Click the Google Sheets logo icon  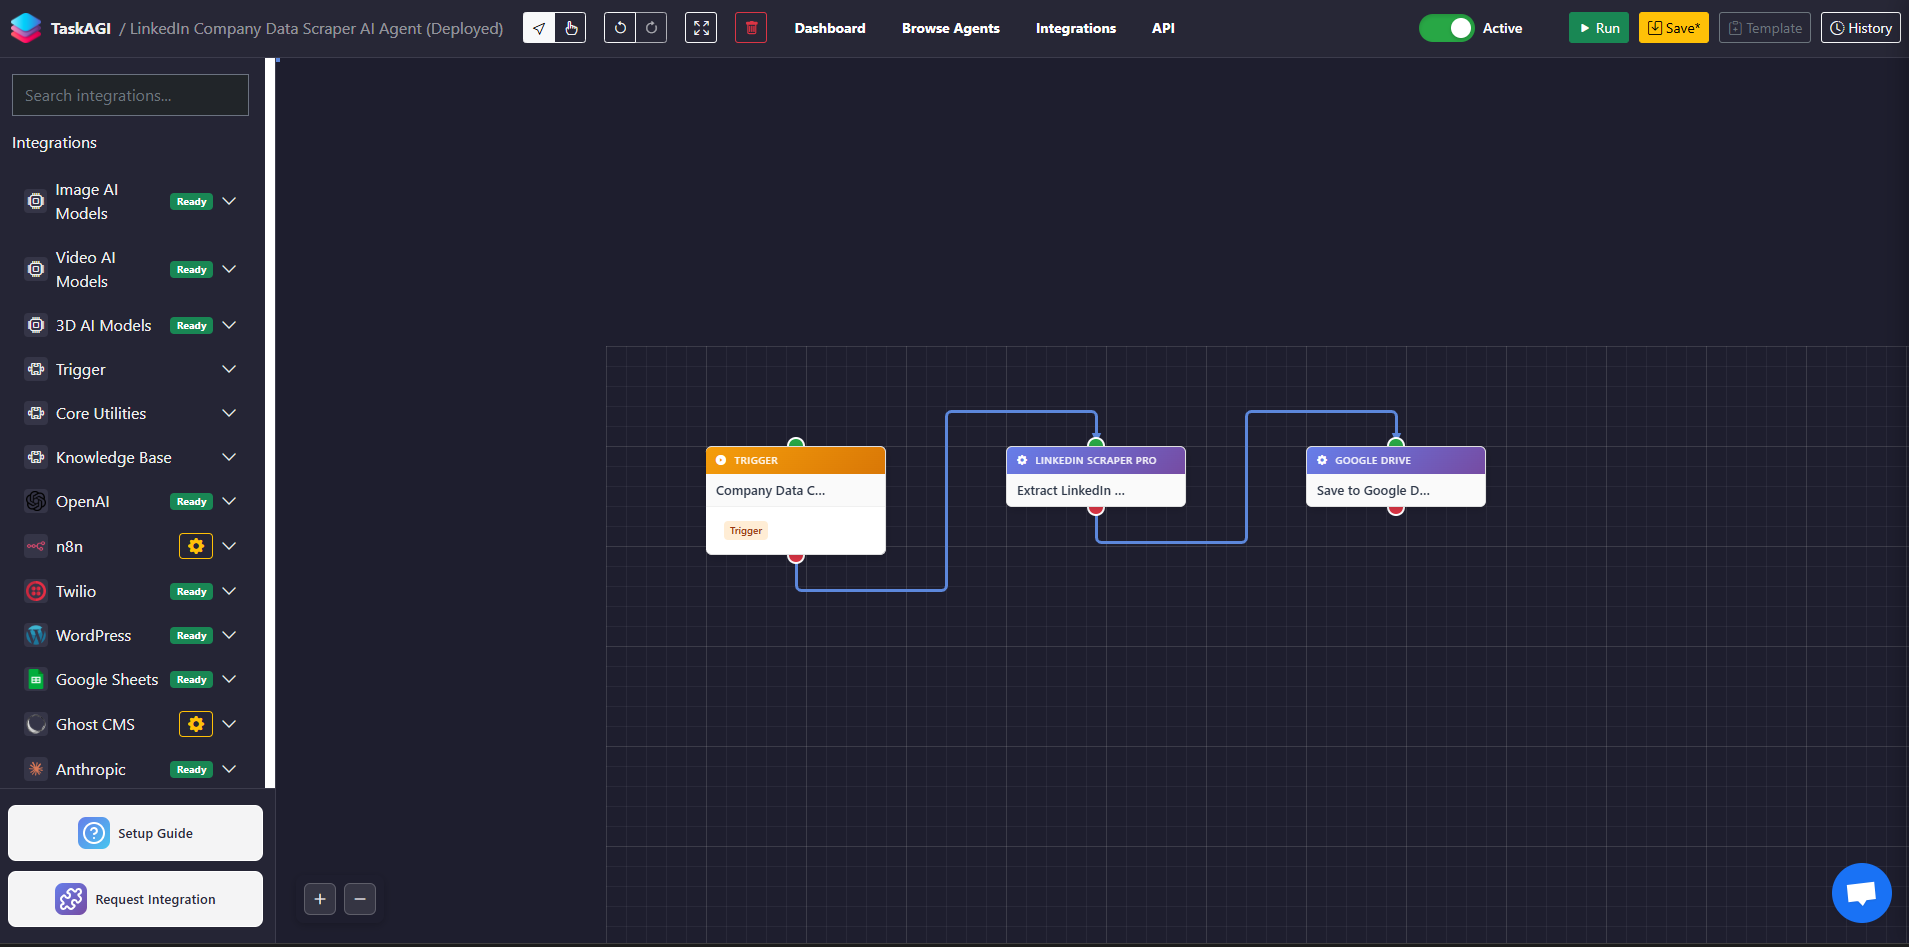(36, 679)
